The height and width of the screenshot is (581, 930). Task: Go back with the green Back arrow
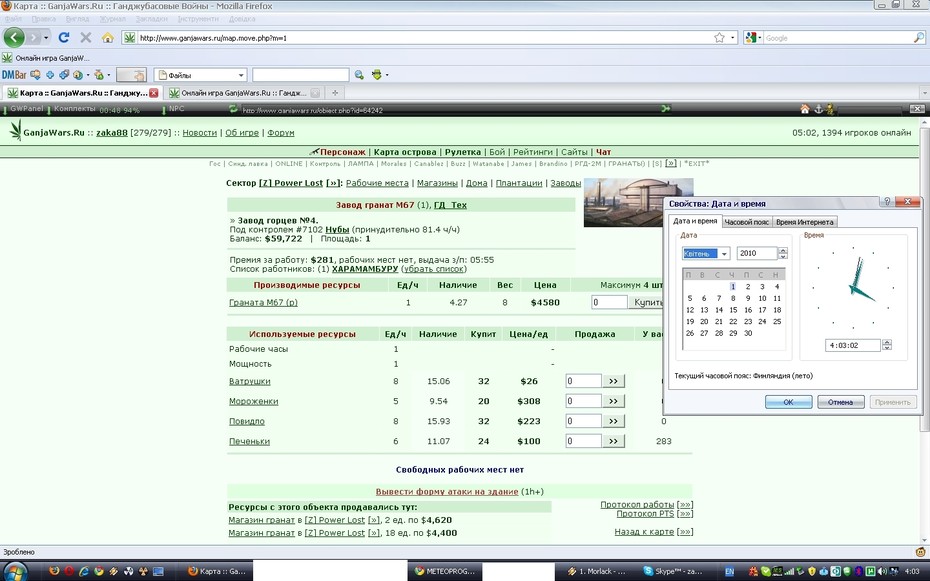[x=14, y=37]
